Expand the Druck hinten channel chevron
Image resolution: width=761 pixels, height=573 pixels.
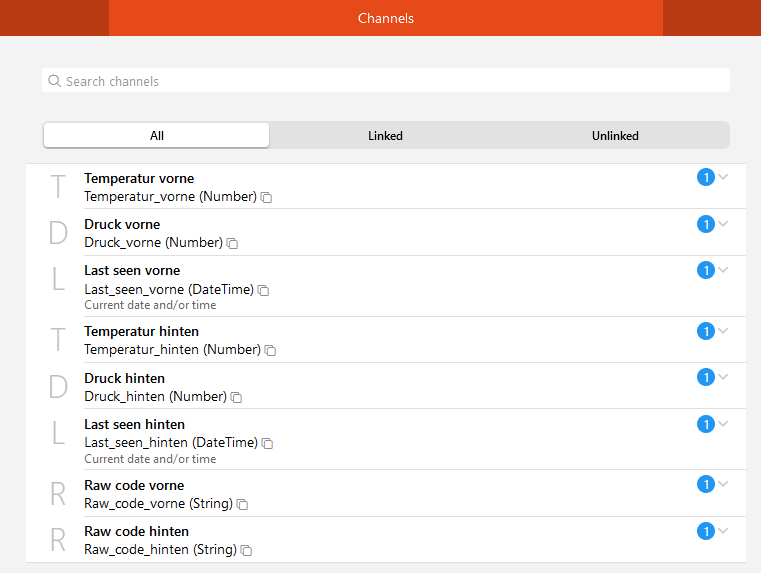tap(724, 377)
